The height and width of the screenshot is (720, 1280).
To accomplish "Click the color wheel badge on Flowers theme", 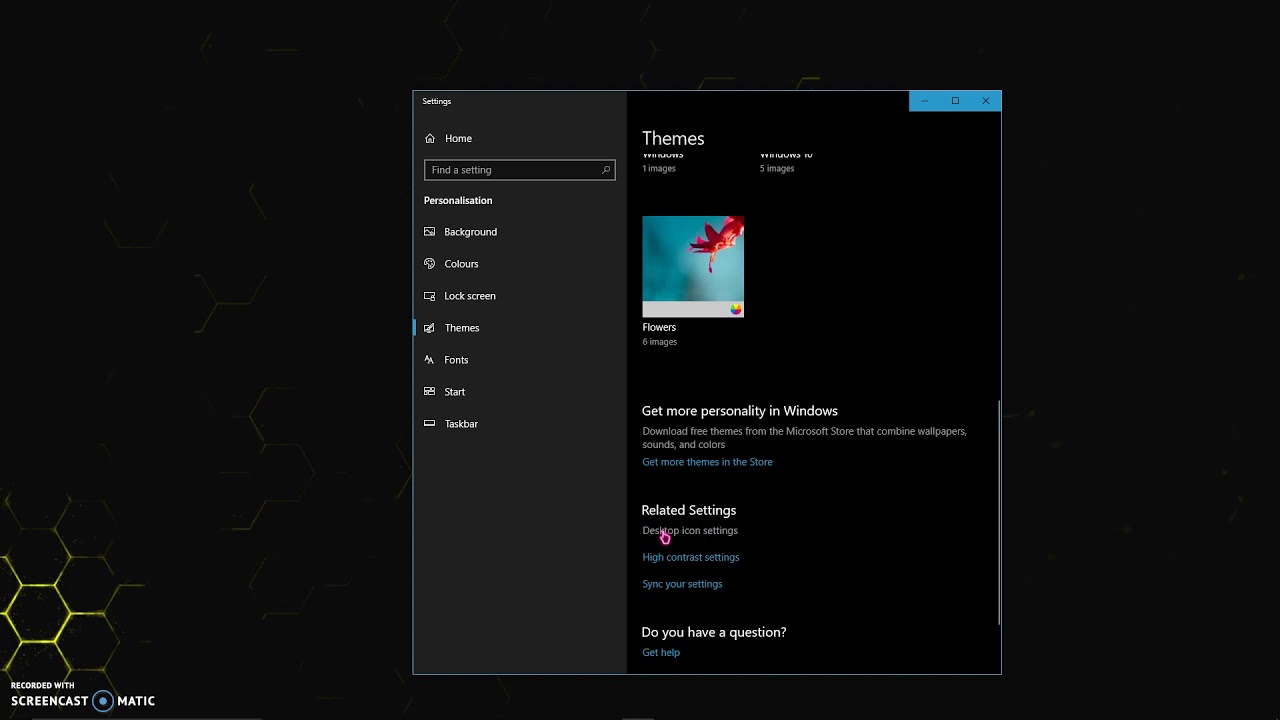I will (x=736, y=309).
